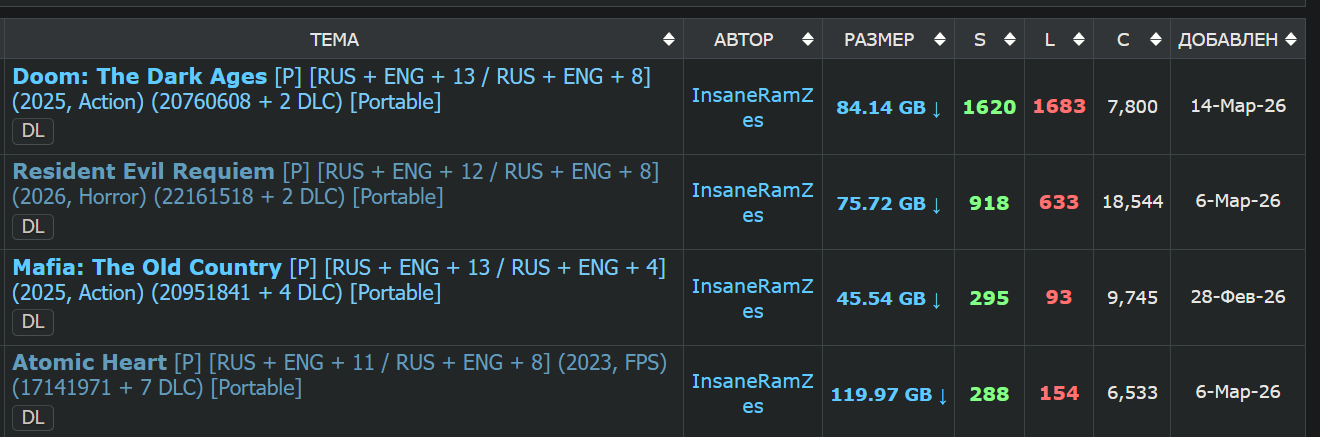Sort by C column arrows

pyautogui.click(x=1155, y=40)
